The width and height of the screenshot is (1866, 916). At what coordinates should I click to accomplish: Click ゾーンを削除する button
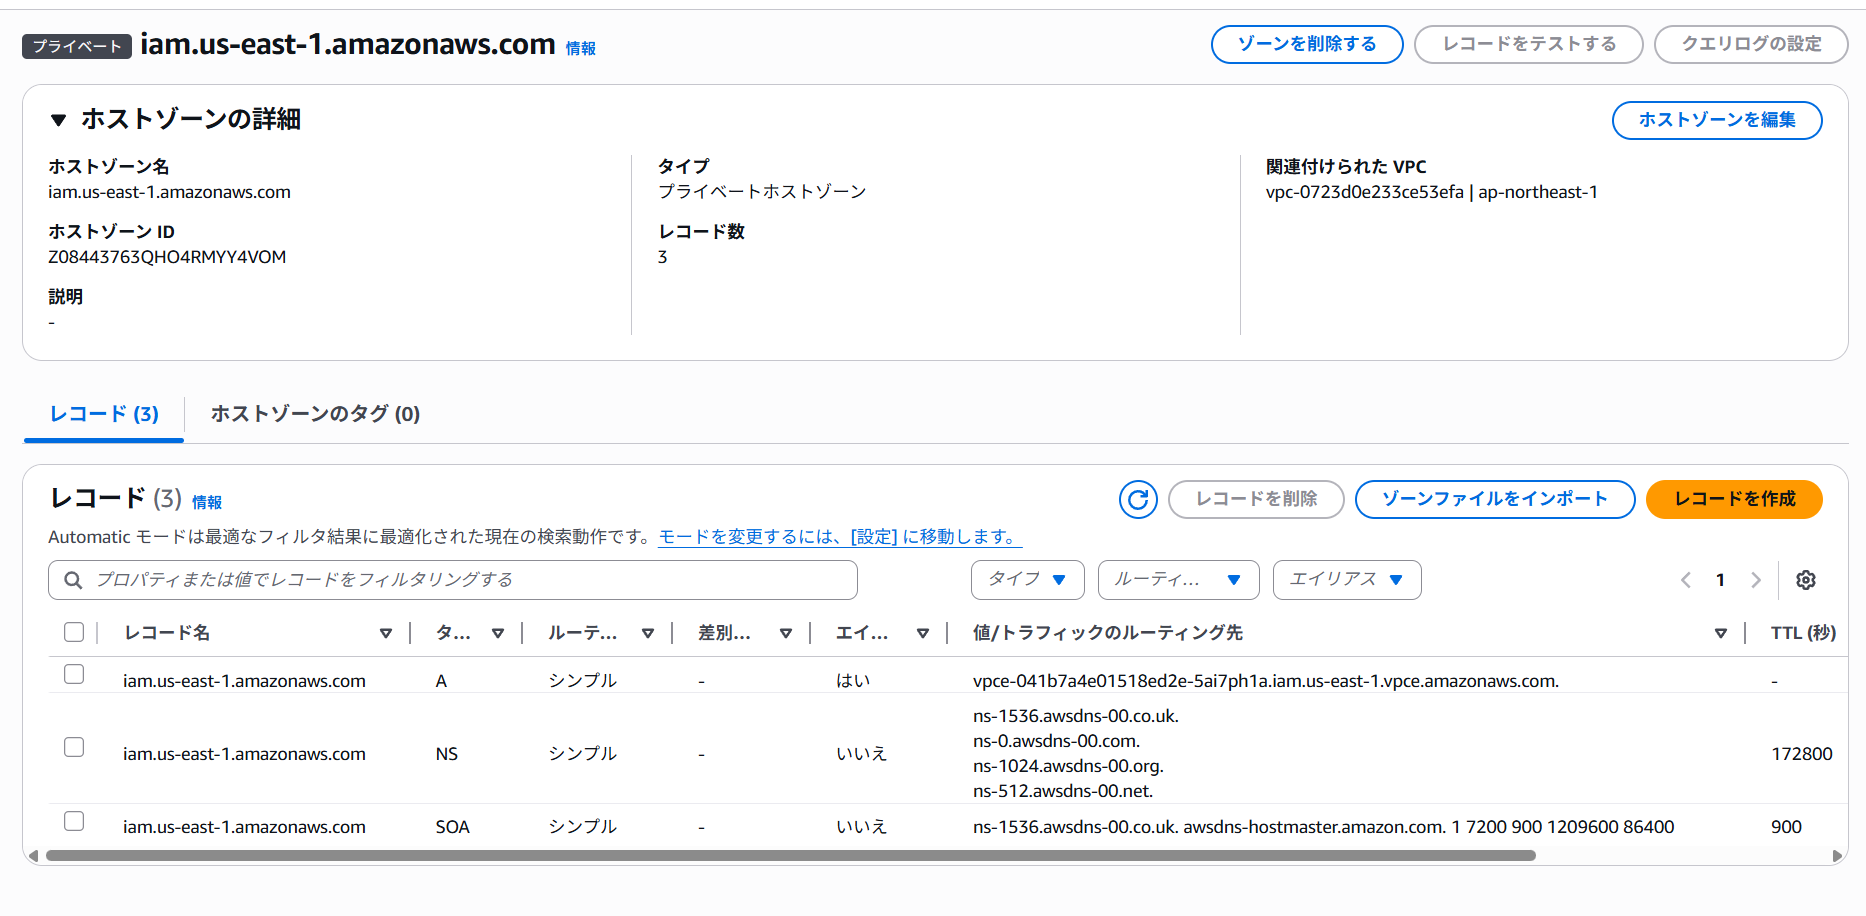coord(1307,44)
